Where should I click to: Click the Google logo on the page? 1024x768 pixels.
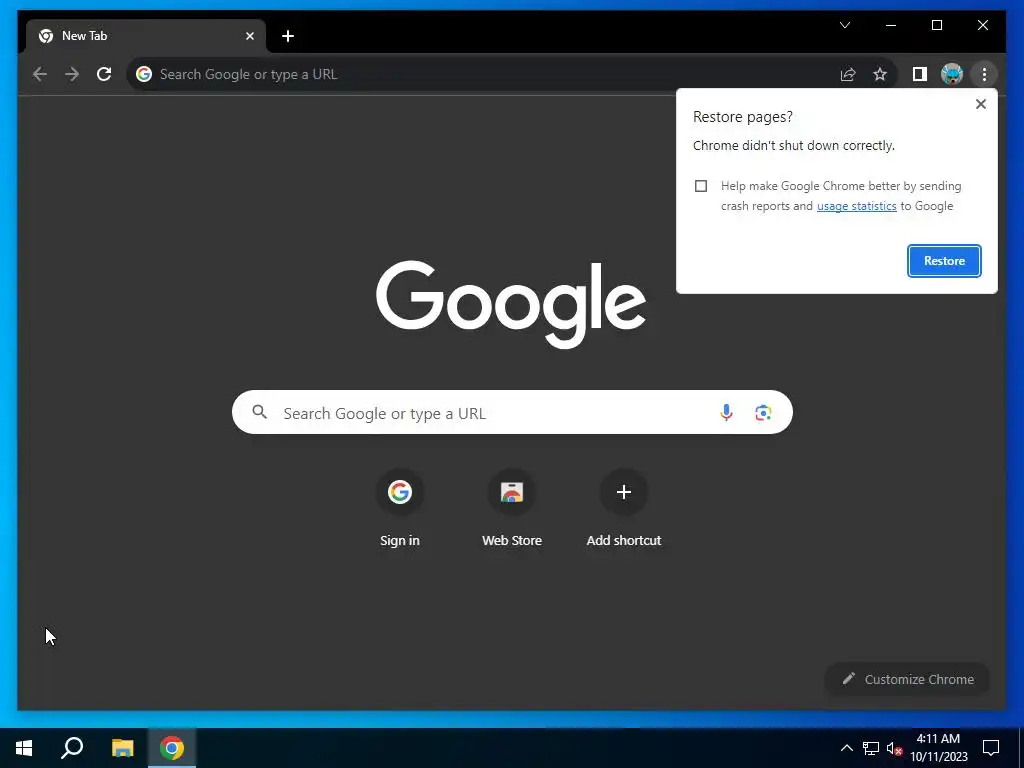click(511, 304)
